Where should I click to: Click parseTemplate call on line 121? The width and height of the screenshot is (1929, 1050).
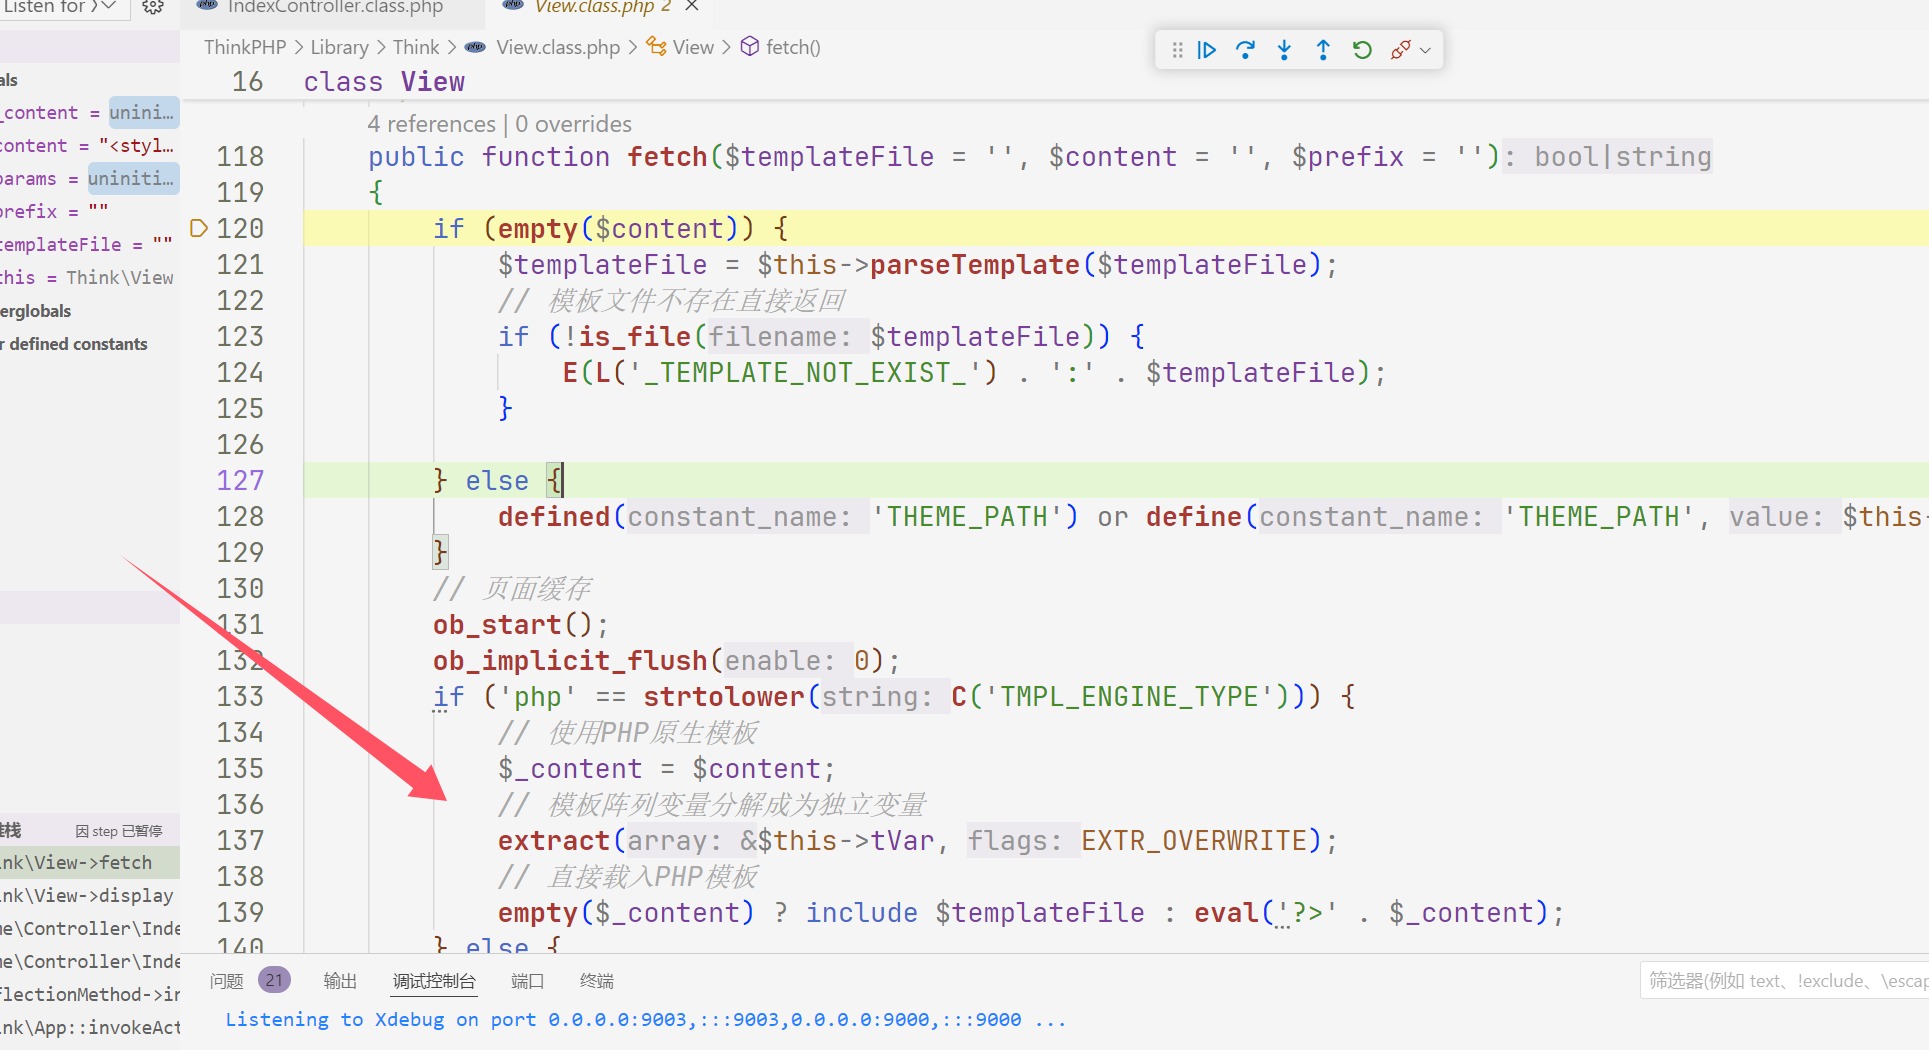(x=974, y=265)
